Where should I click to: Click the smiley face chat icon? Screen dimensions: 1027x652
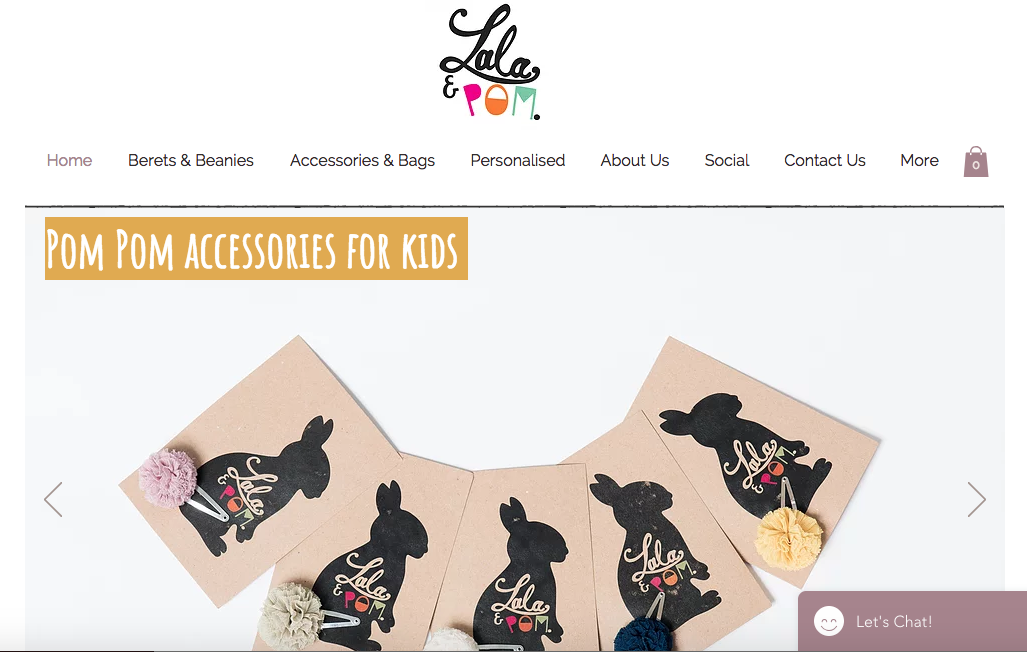pos(829,621)
